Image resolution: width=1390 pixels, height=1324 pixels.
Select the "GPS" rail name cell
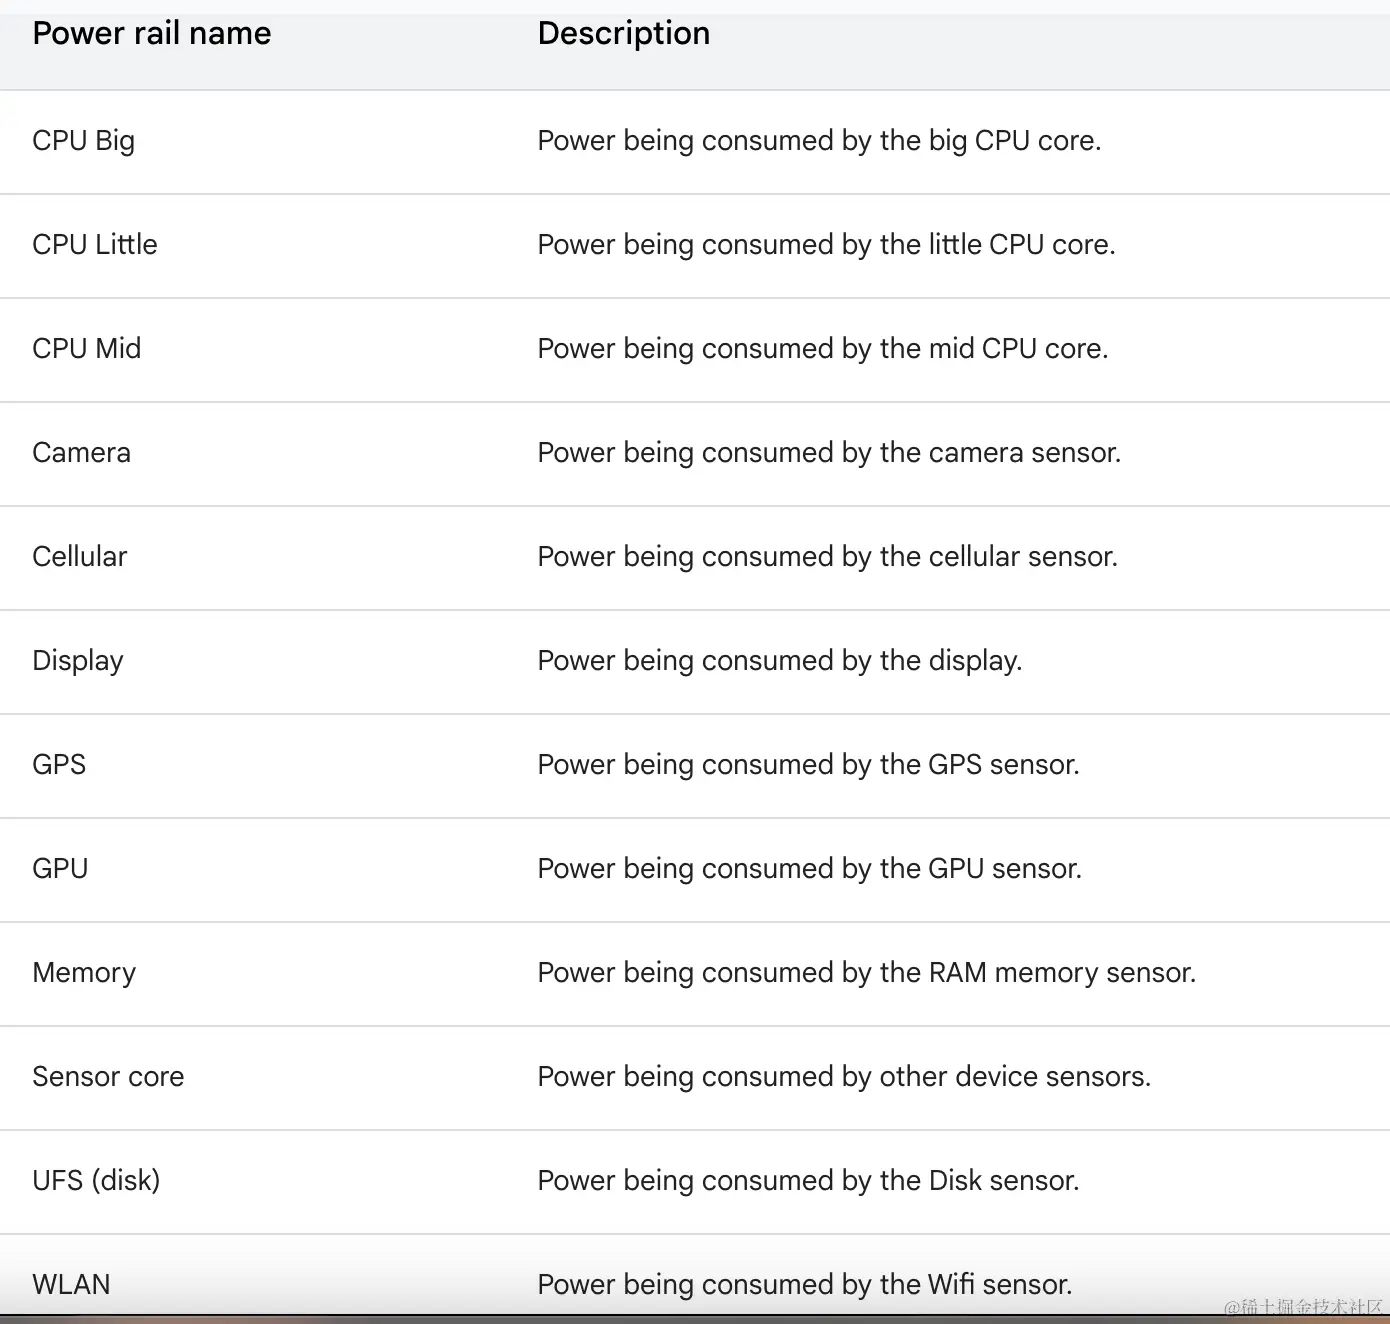59,765
